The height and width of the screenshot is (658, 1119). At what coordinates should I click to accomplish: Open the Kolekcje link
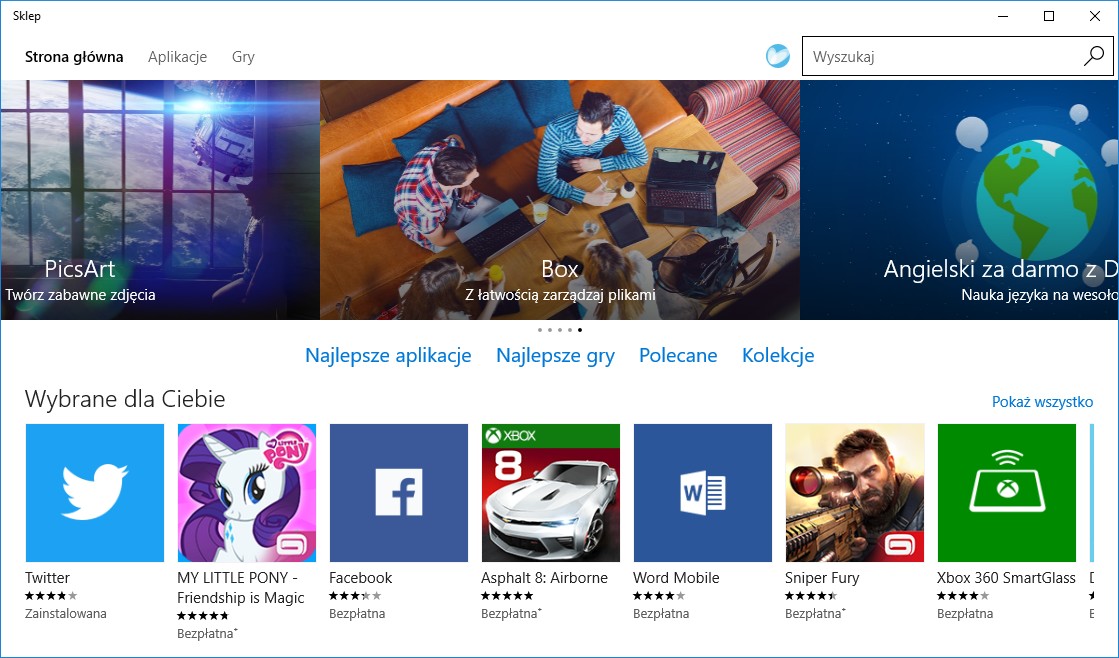click(x=778, y=355)
